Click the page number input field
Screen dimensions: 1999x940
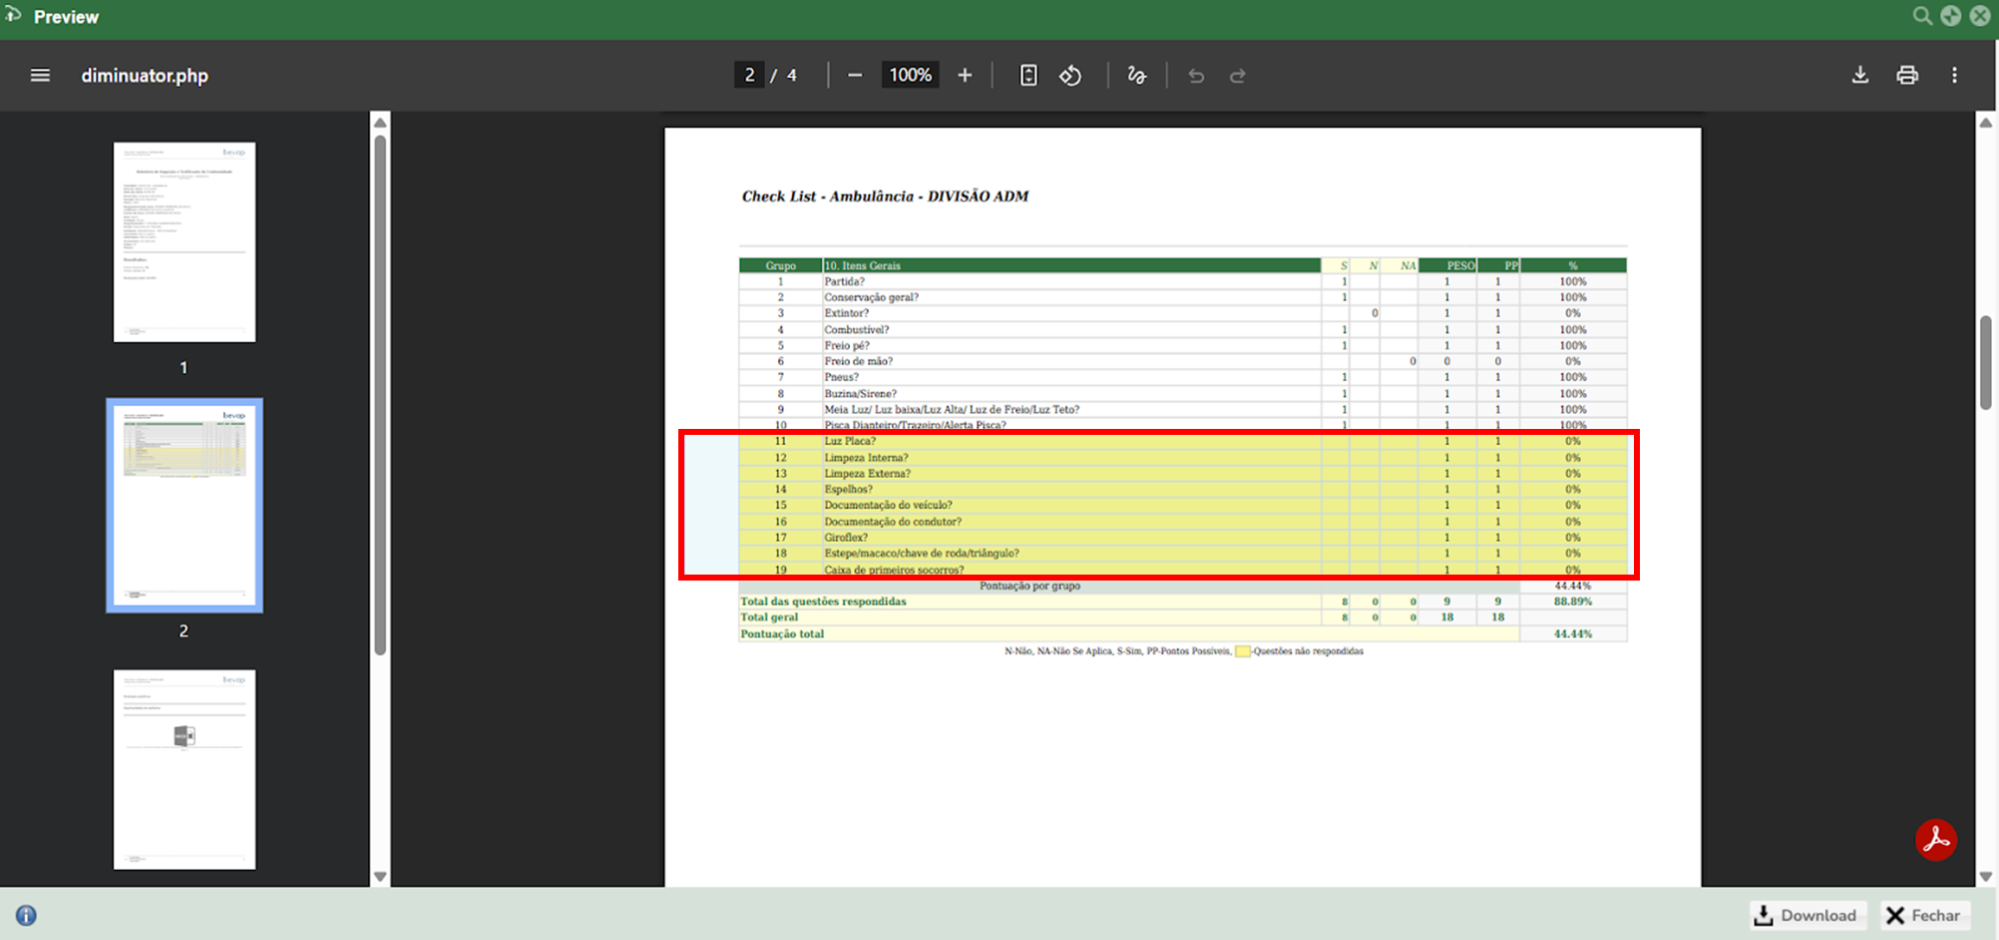pos(749,75)
